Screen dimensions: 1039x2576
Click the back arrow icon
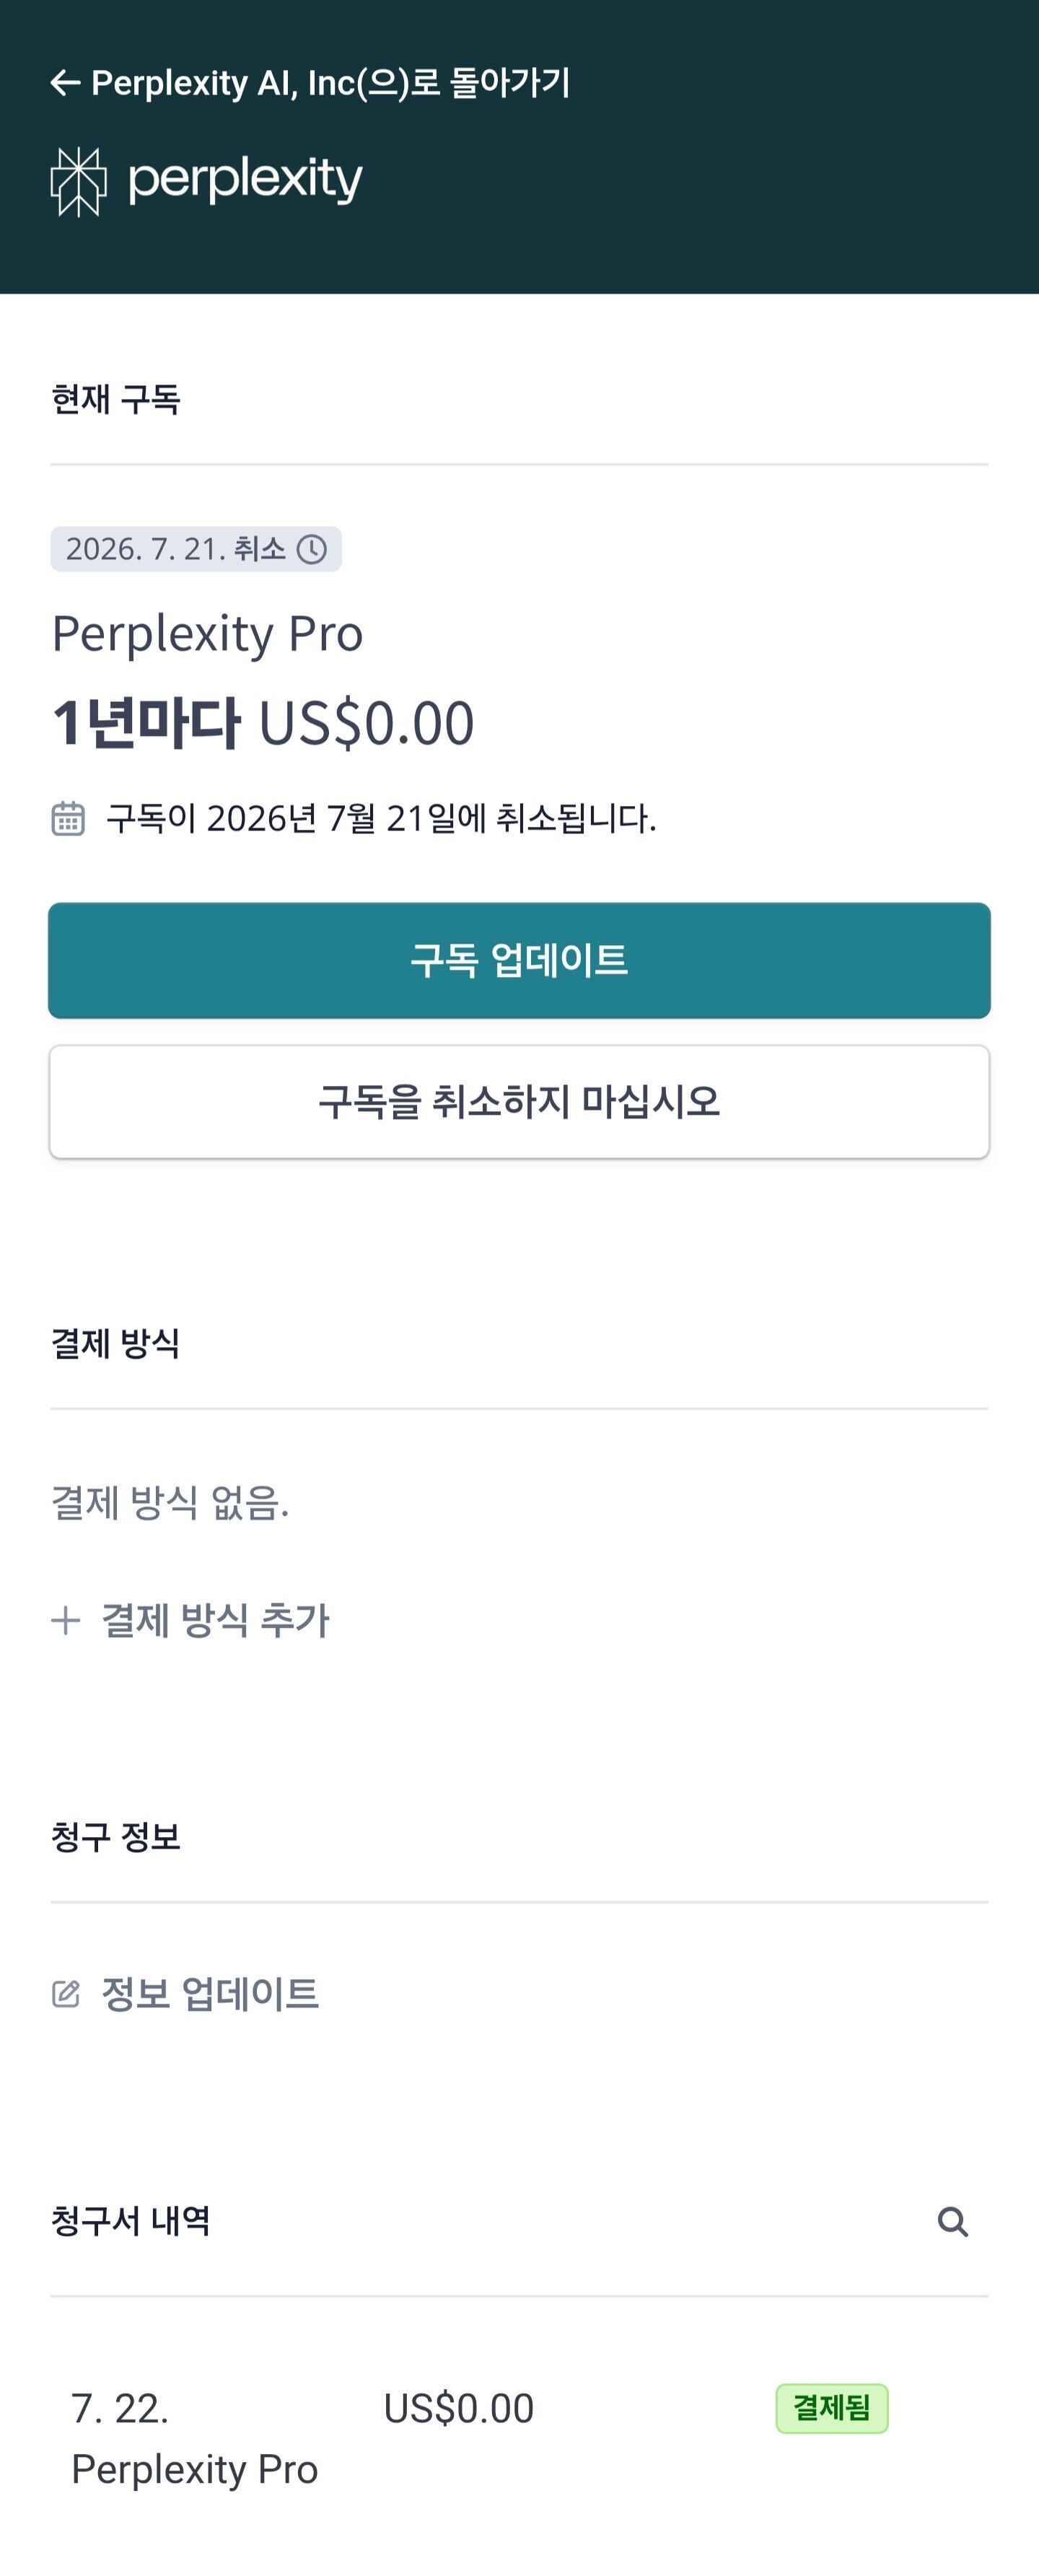click(x=65, y=83)
